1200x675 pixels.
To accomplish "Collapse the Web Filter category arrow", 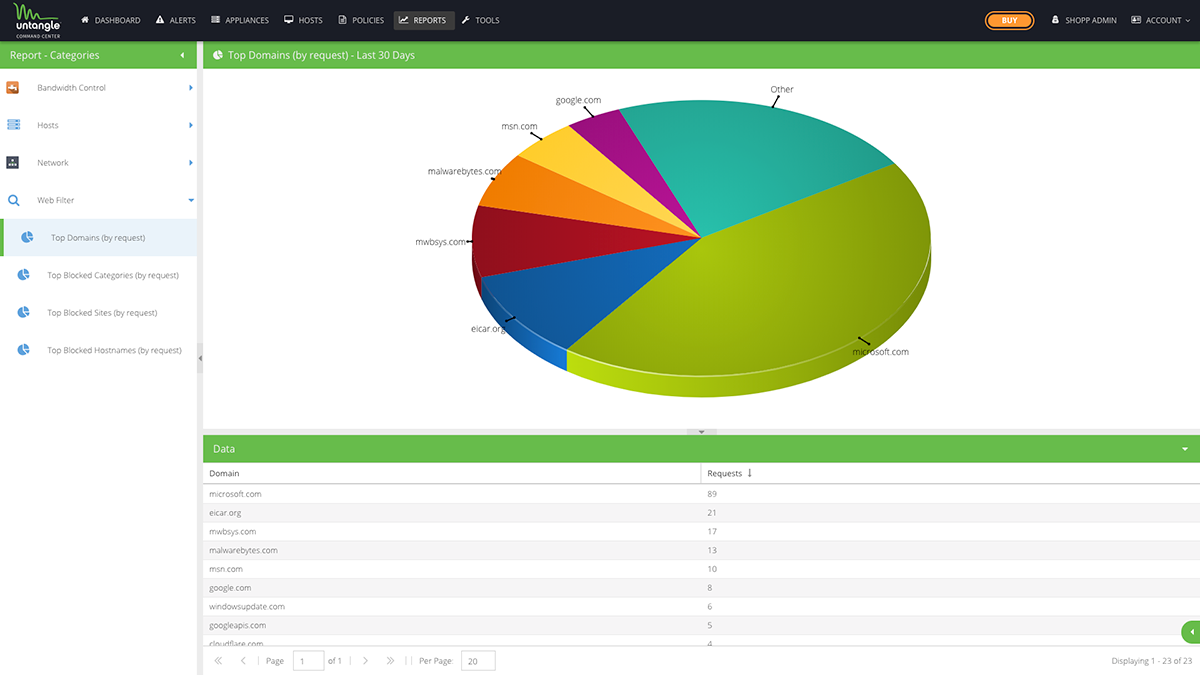I will [x=190, y=200].
